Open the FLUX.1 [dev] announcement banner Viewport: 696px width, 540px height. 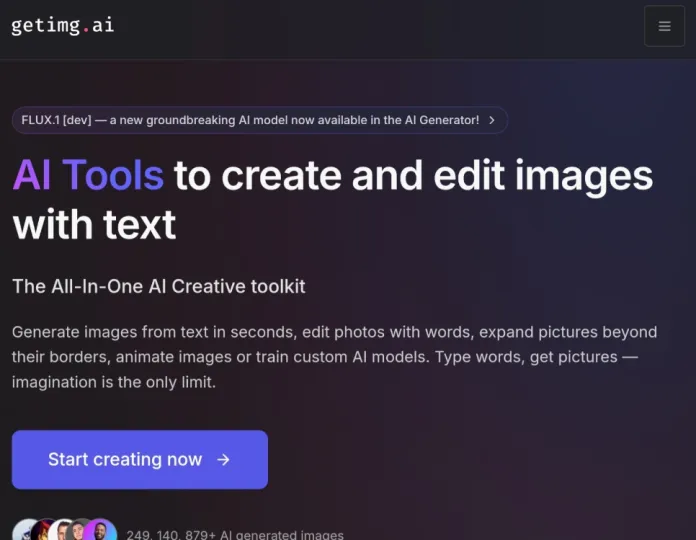click(x=260, y=120)
